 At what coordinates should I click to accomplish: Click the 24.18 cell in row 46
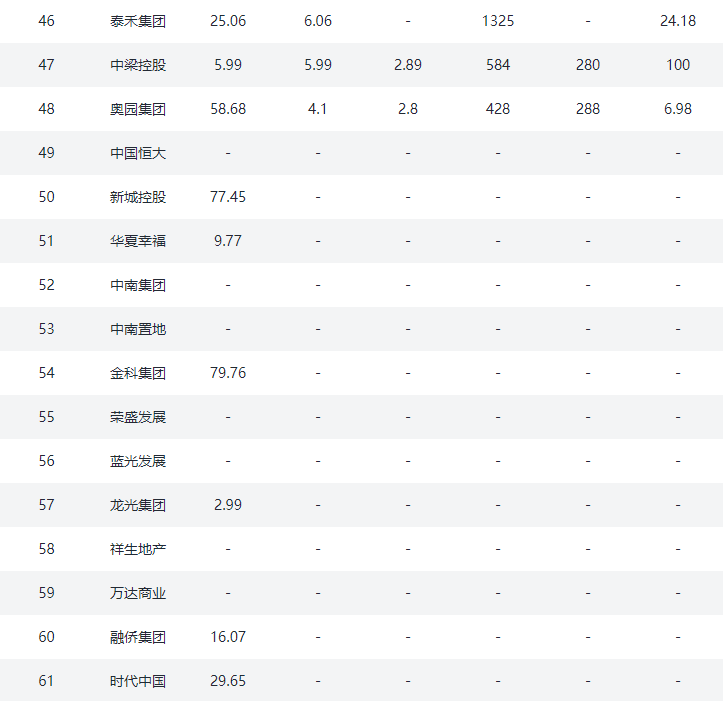click(x=677, y=21)
